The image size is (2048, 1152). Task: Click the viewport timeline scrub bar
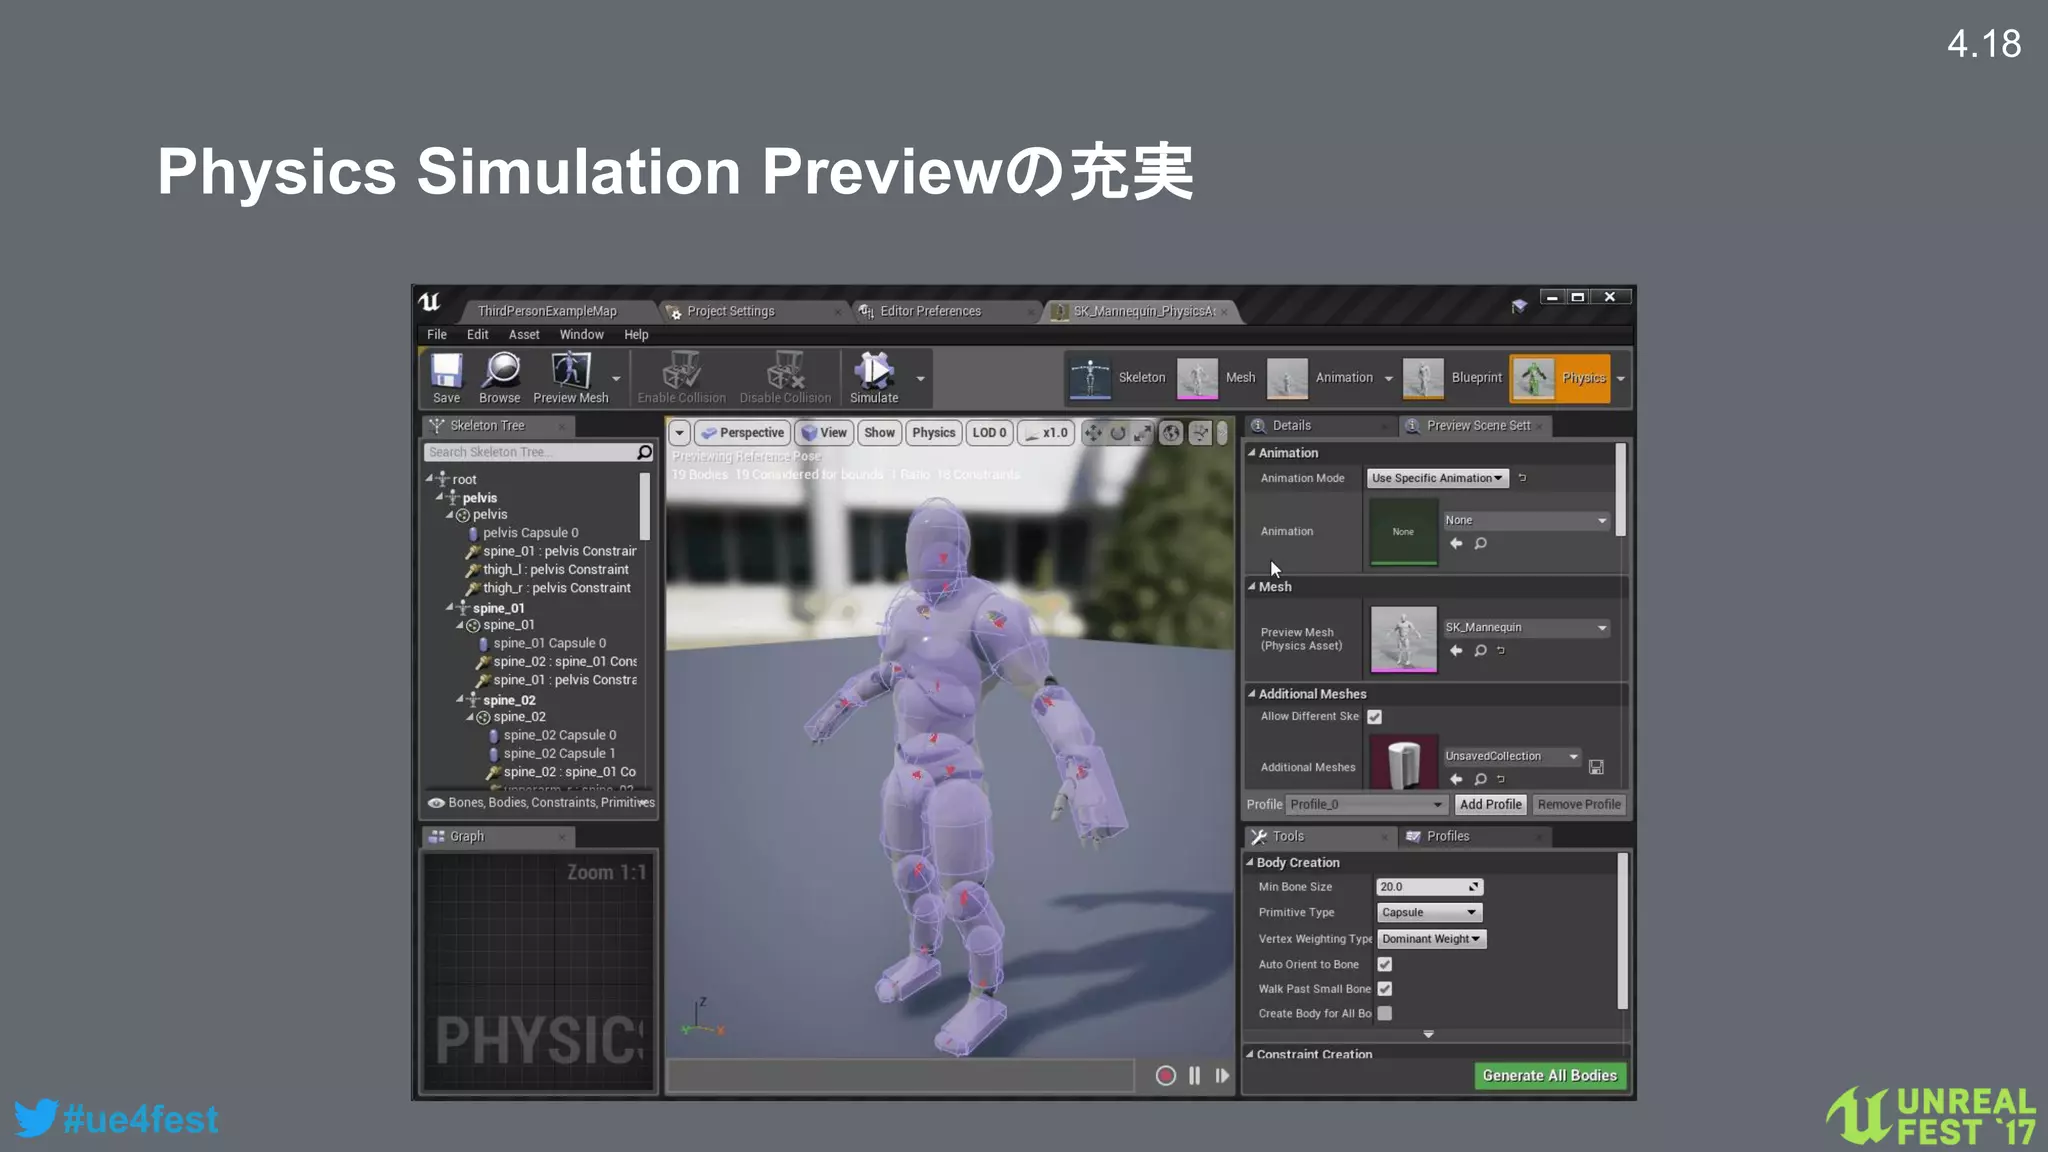pos(901,1075)
